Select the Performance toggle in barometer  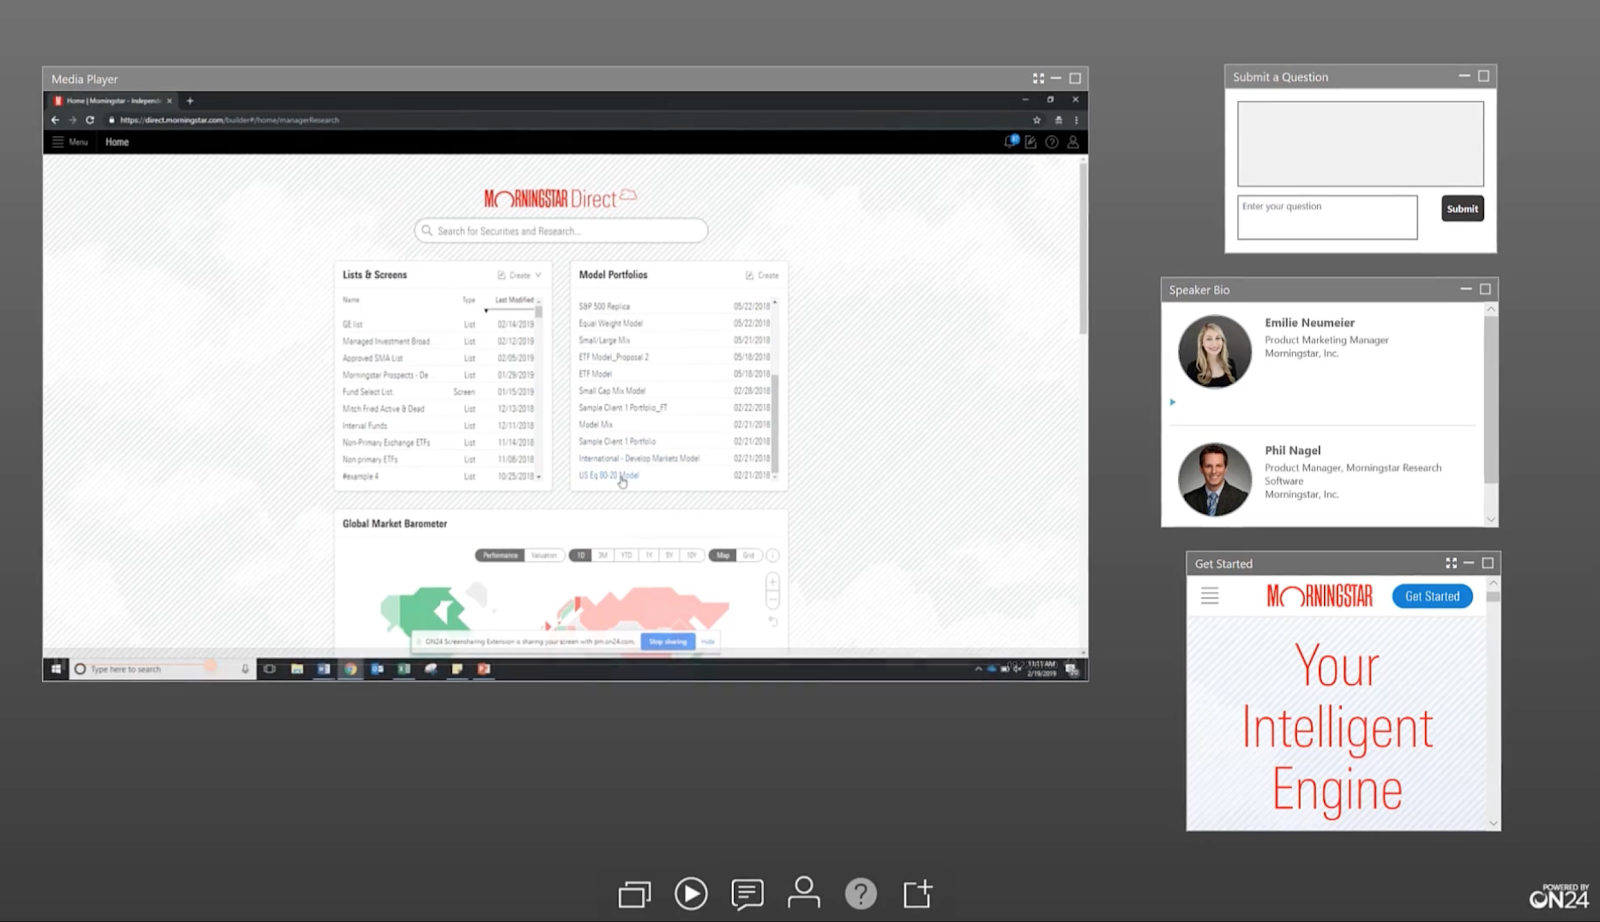point(500,555)
